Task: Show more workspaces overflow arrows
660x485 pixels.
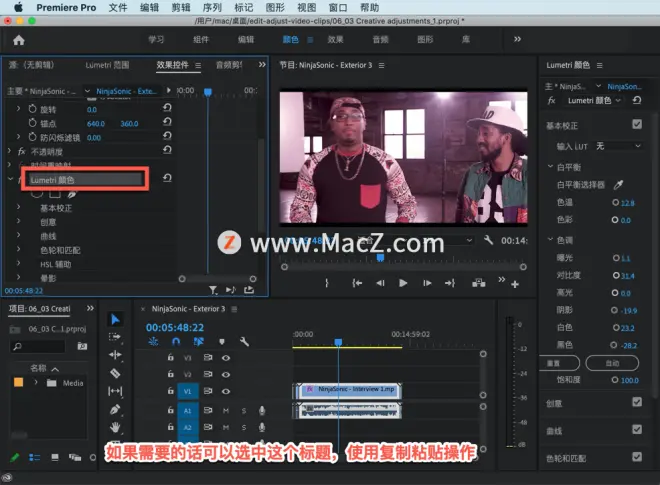Action: coord(517,39)
